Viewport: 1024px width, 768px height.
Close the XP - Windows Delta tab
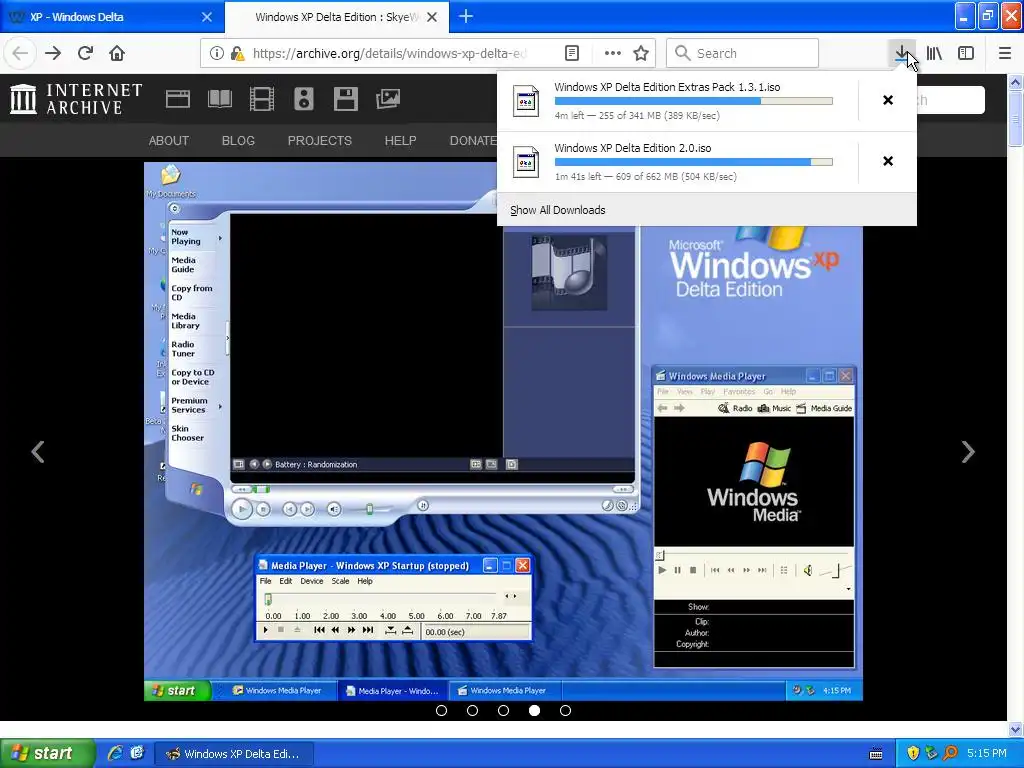[x=207, y=17]
